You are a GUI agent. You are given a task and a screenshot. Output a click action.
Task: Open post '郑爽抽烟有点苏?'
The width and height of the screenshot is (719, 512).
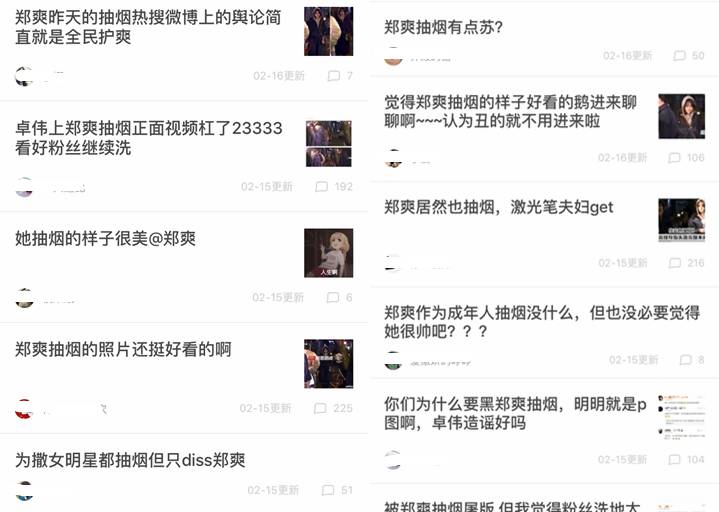tap(443, 28)
